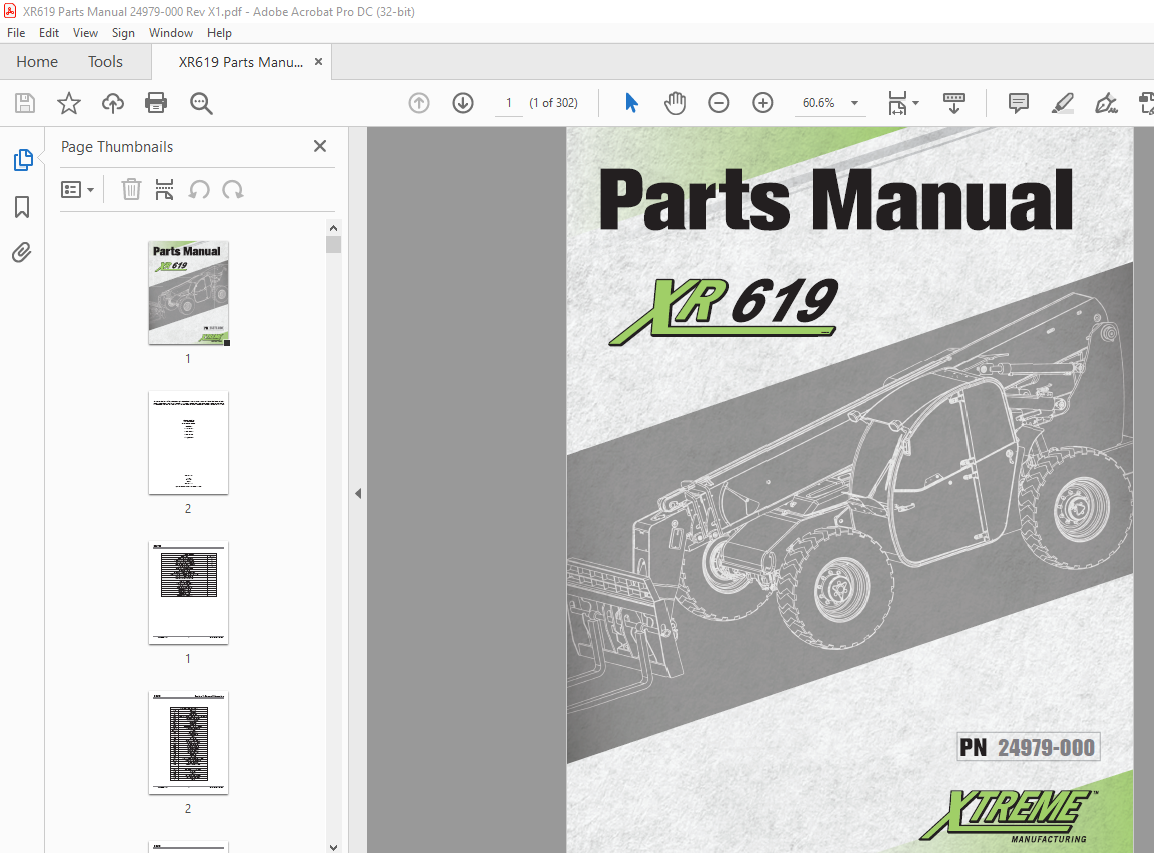Click the thumbnails scrollbar down arrow

point(333,848)
